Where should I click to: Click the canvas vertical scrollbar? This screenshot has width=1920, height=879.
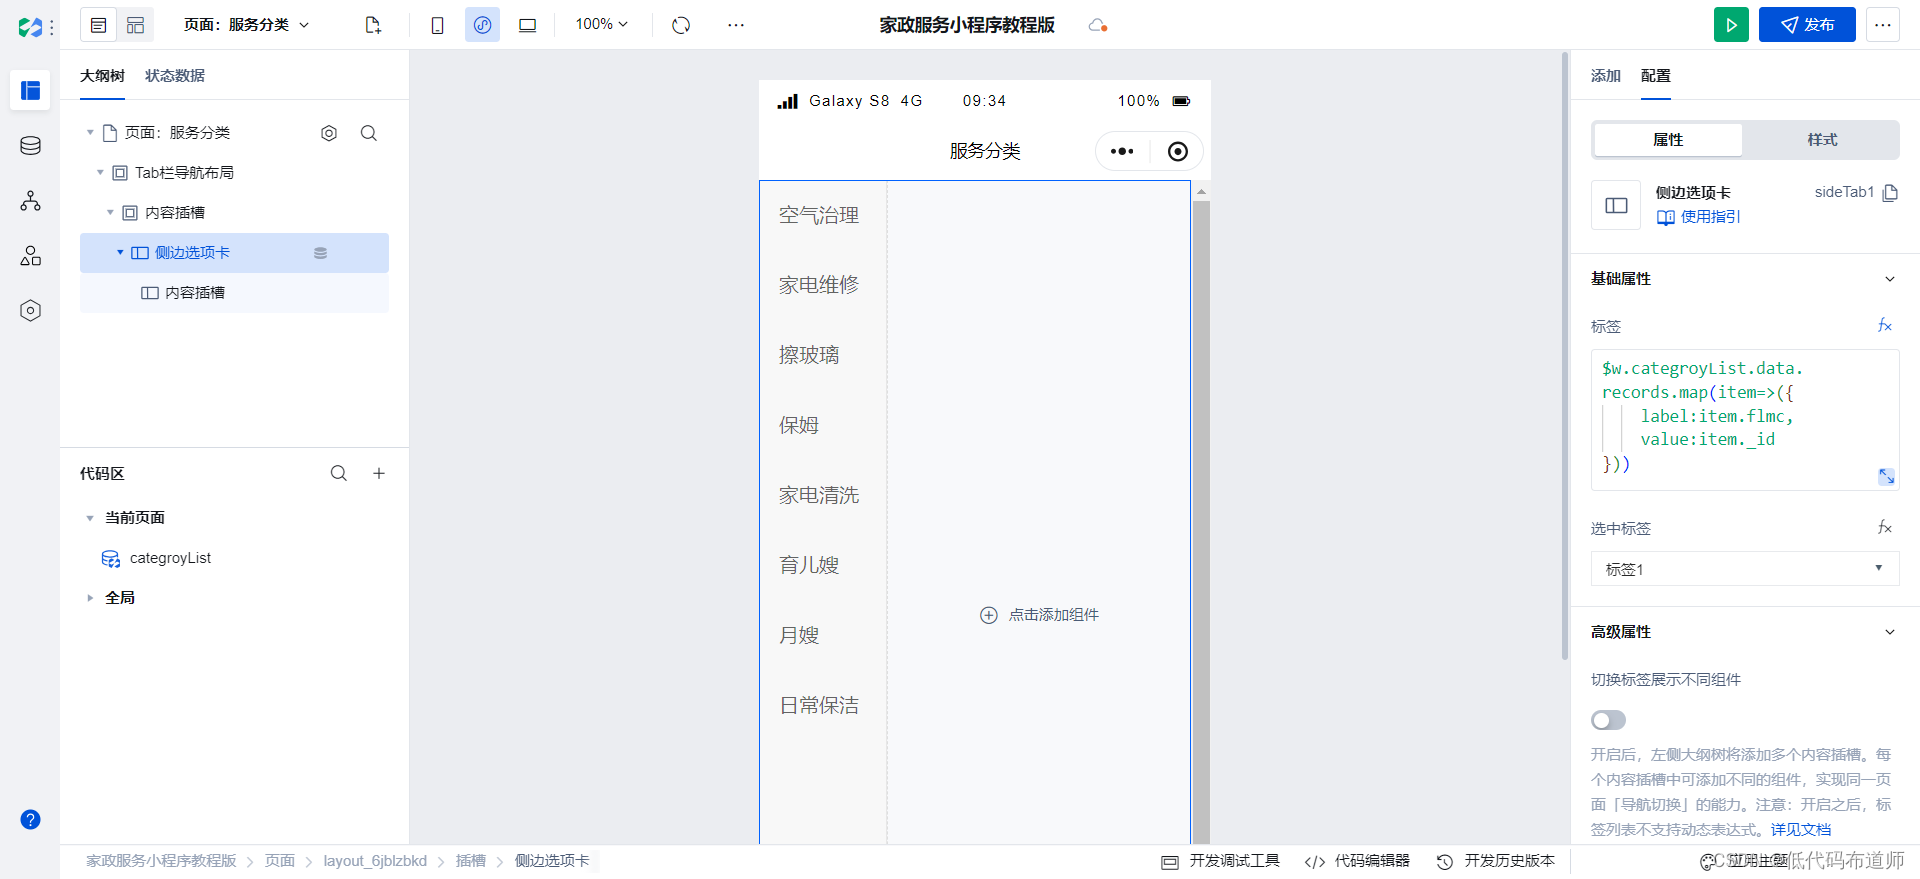(1565, 357)
